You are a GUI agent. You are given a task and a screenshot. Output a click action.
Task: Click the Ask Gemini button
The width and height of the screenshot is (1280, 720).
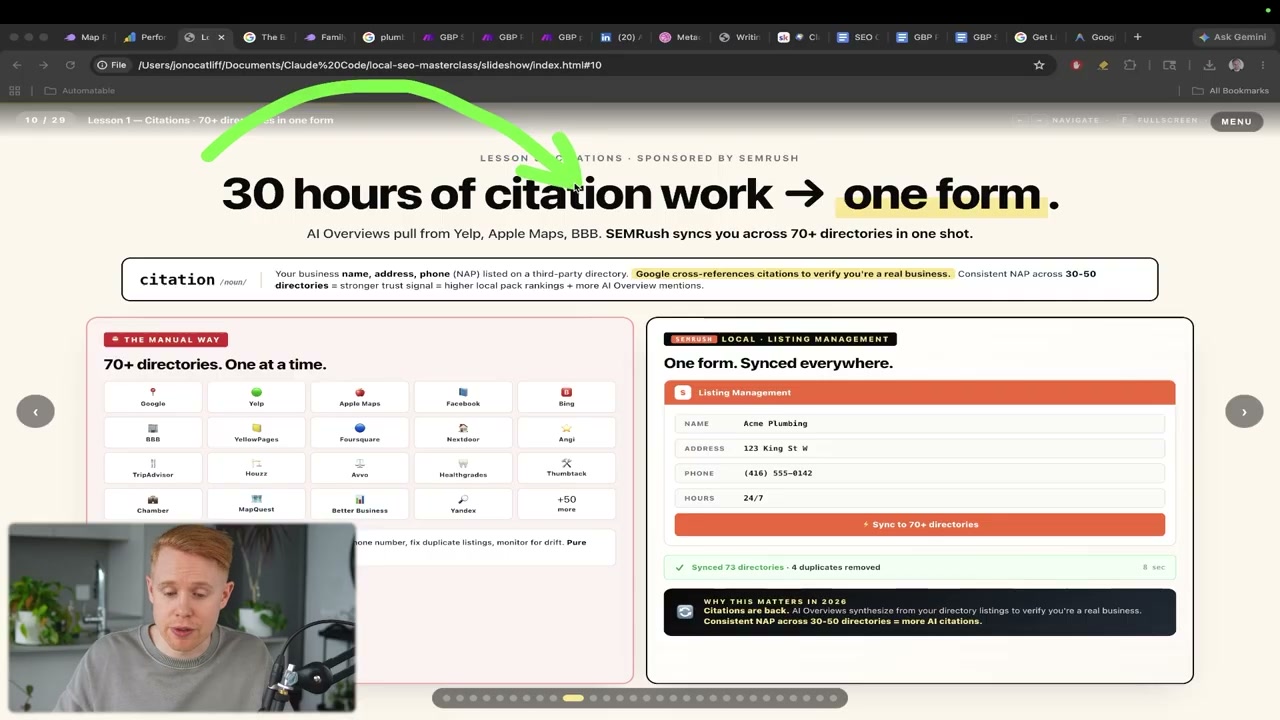tap(1232, 37)
